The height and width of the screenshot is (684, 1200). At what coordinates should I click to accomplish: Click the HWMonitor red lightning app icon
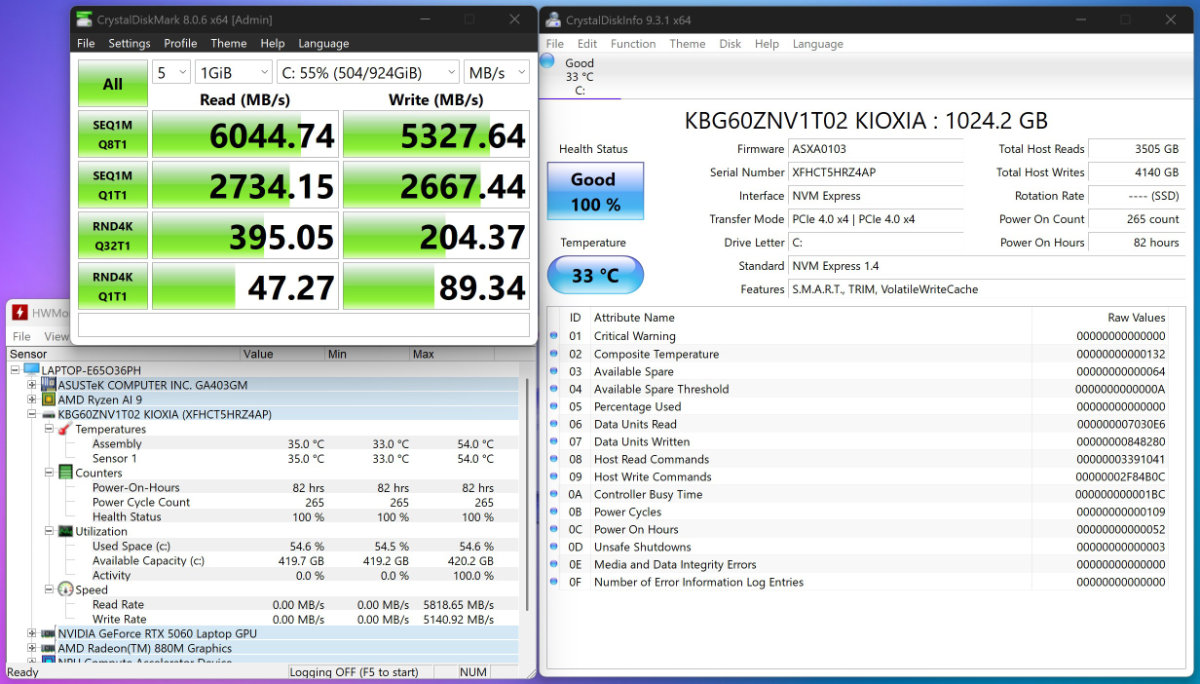(18, 312)
